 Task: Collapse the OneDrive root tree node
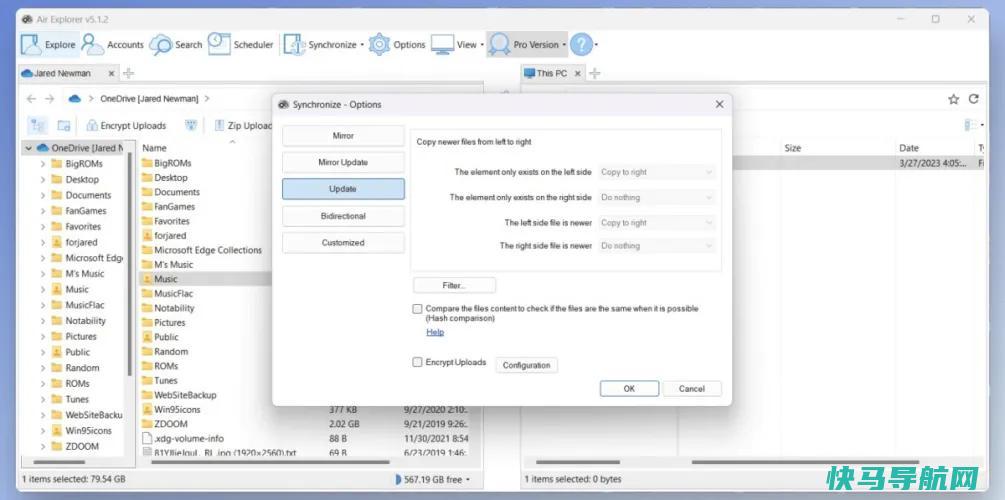click(28, 148)
